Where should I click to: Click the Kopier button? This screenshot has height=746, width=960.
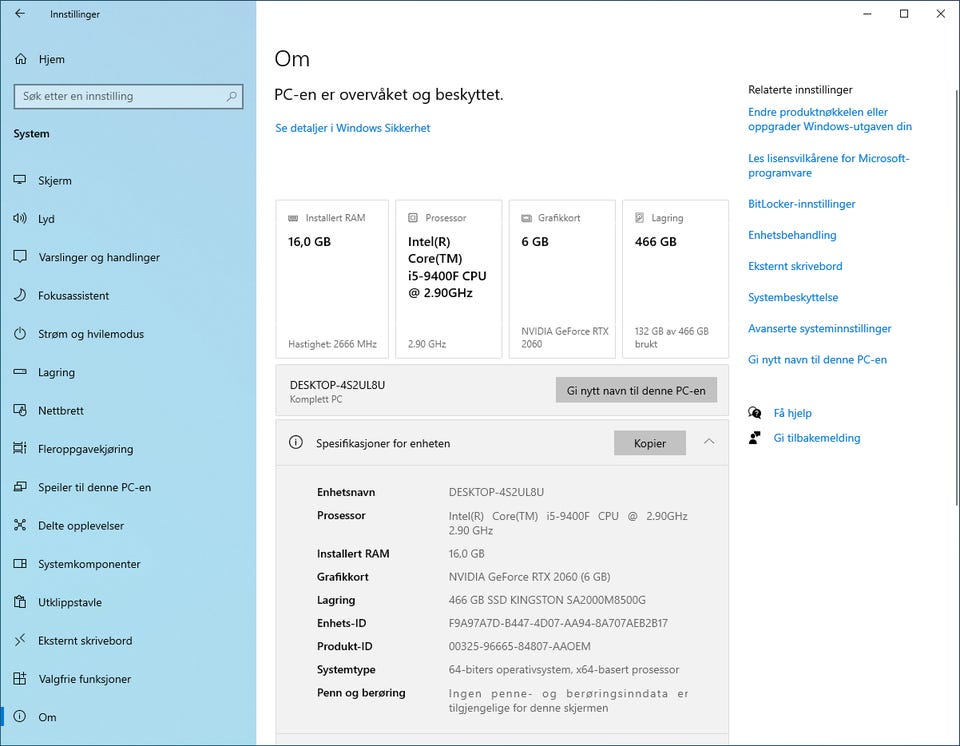tap(650, 443)
